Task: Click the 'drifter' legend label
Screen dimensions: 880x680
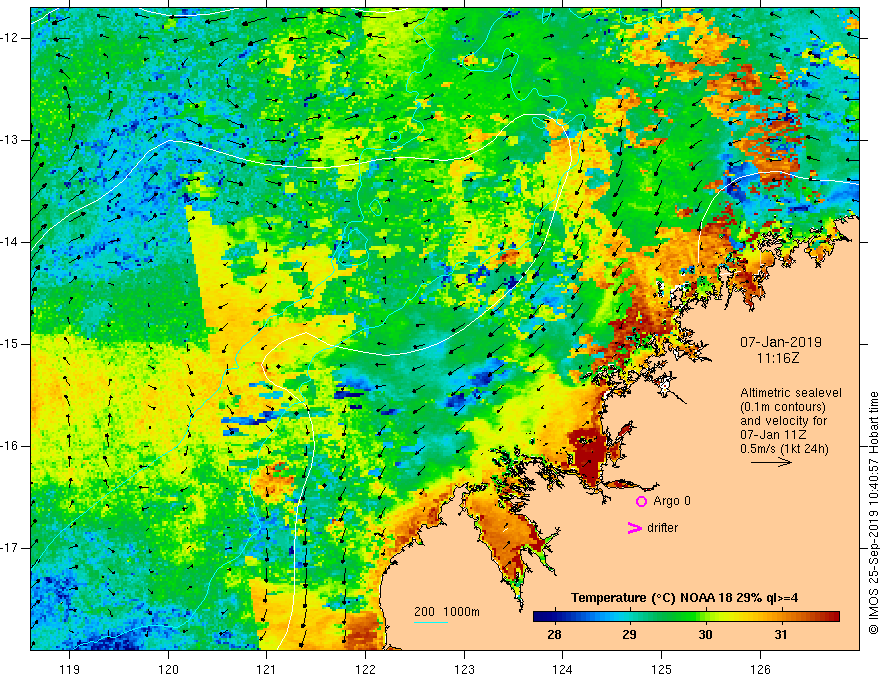Action: pyautogui.click(x=662, y=528)
